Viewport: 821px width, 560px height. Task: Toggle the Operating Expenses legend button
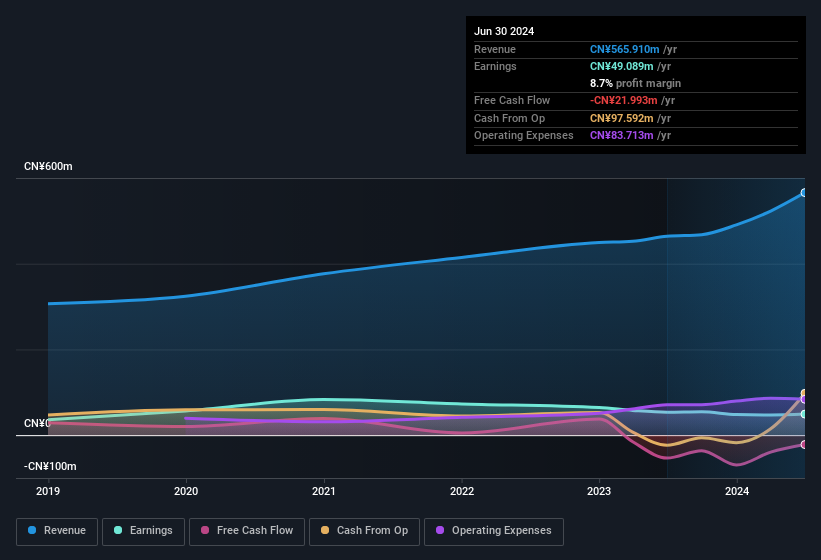(494, 531)
